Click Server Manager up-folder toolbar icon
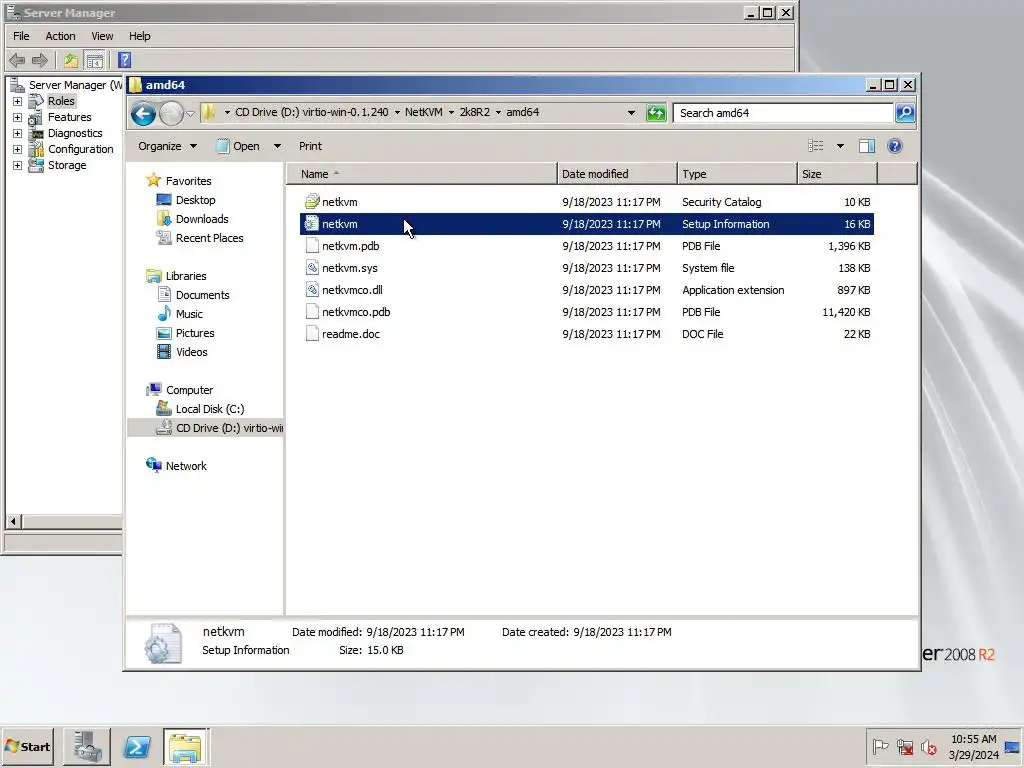The image size is (1024, 768). tap(71, 61)
